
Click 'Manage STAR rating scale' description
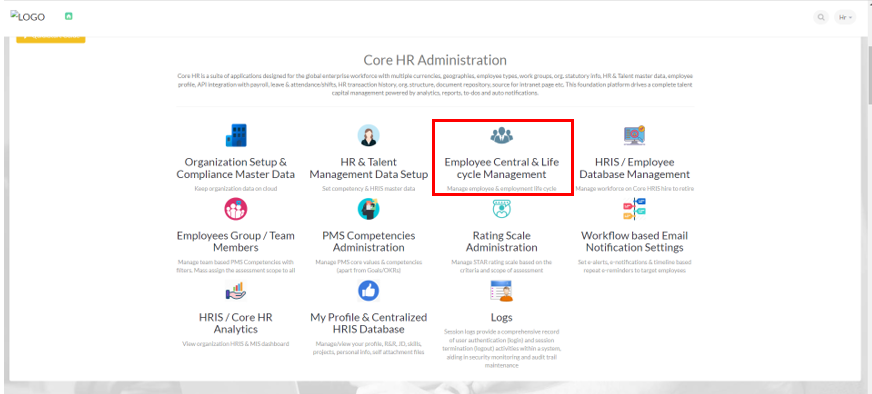coord(502,266)
